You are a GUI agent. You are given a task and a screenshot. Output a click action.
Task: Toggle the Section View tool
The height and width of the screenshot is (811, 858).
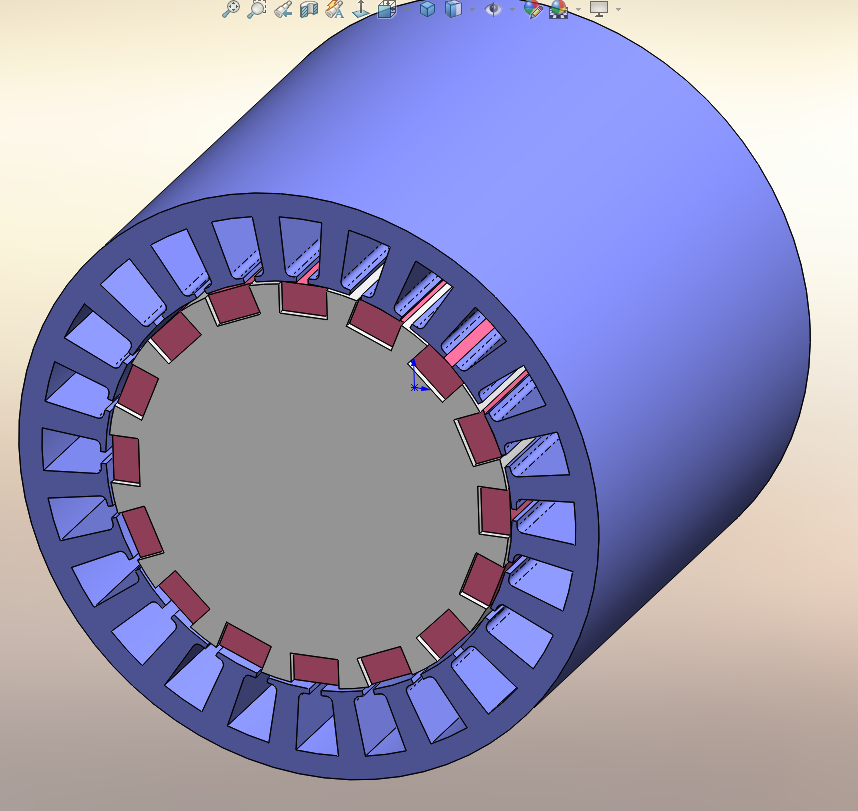click(308, 9)
